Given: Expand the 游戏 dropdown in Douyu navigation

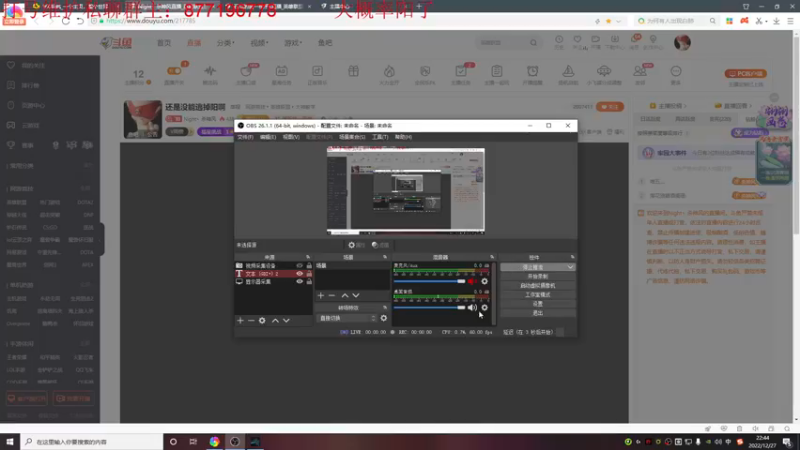Looking at the screenshot, I should [293, 43].
